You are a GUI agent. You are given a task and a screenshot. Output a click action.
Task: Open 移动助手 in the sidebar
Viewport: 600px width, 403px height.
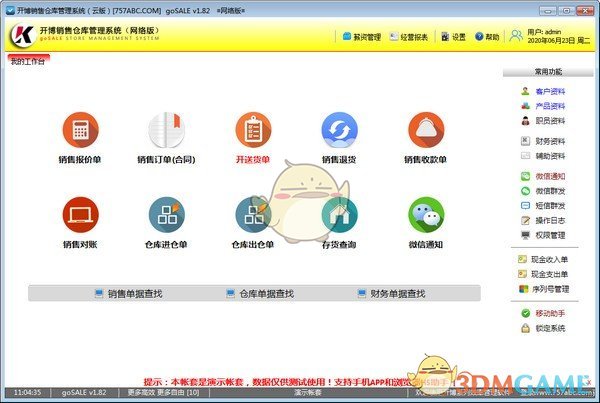(x=543, y=313)
